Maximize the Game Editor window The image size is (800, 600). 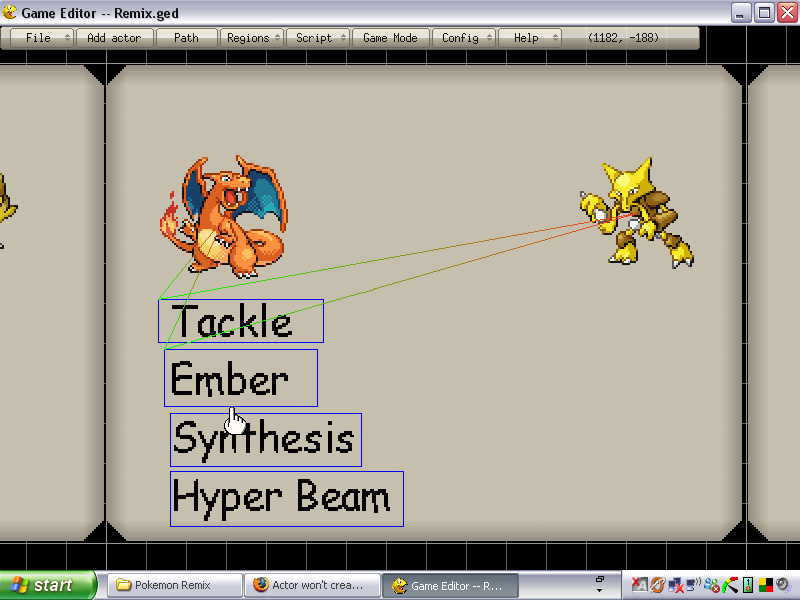click(x=764, y=12)
